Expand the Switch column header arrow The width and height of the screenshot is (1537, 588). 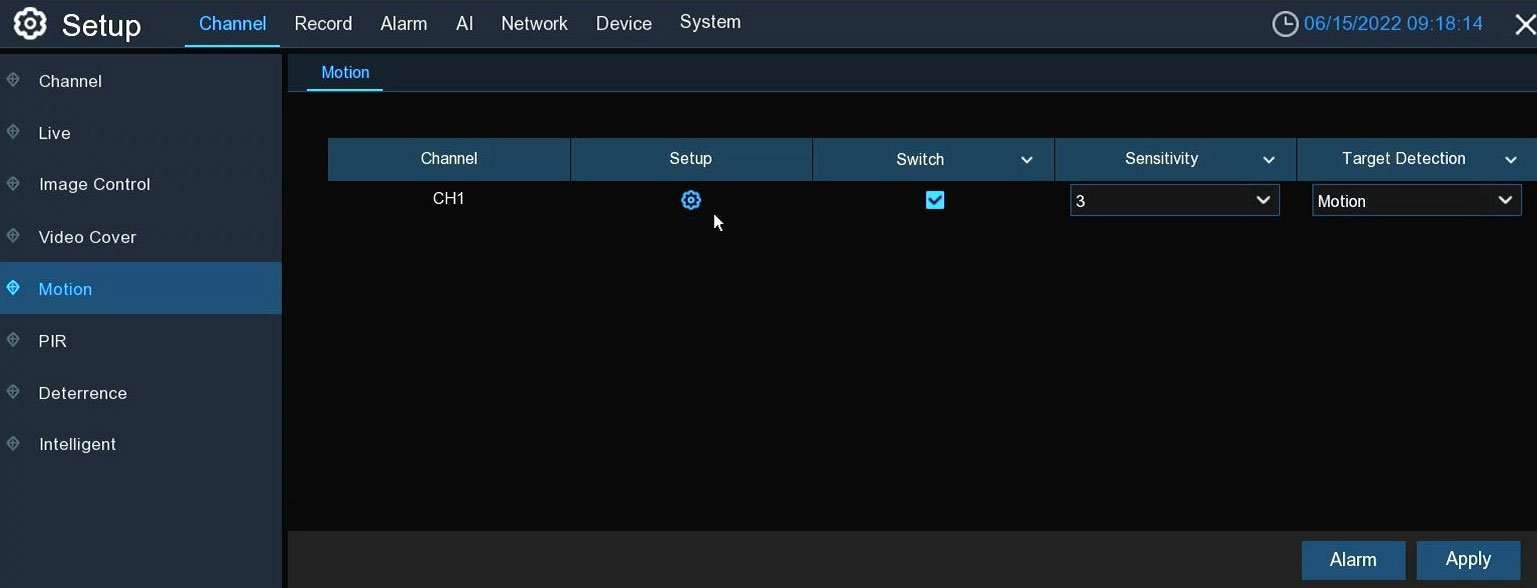(1026, 160)
